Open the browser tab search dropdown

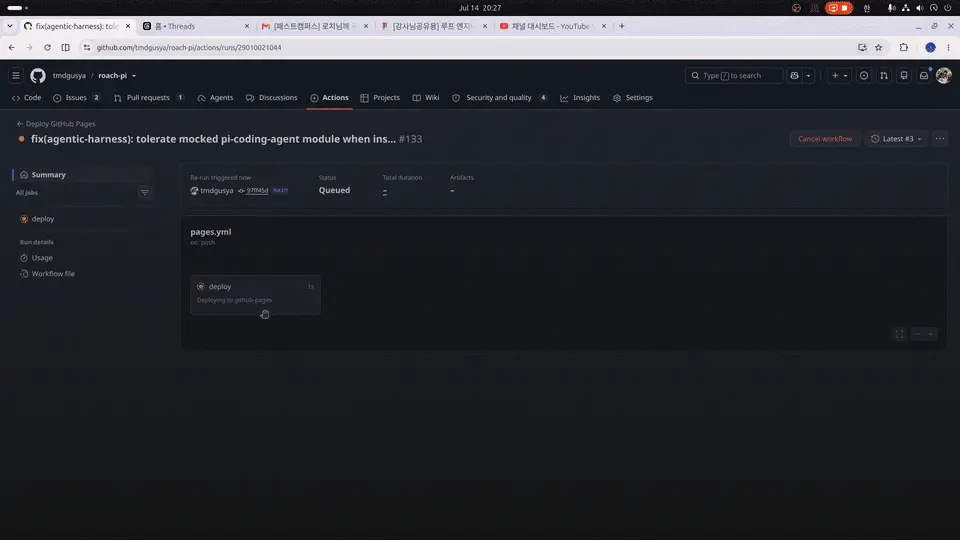point(10,26)
